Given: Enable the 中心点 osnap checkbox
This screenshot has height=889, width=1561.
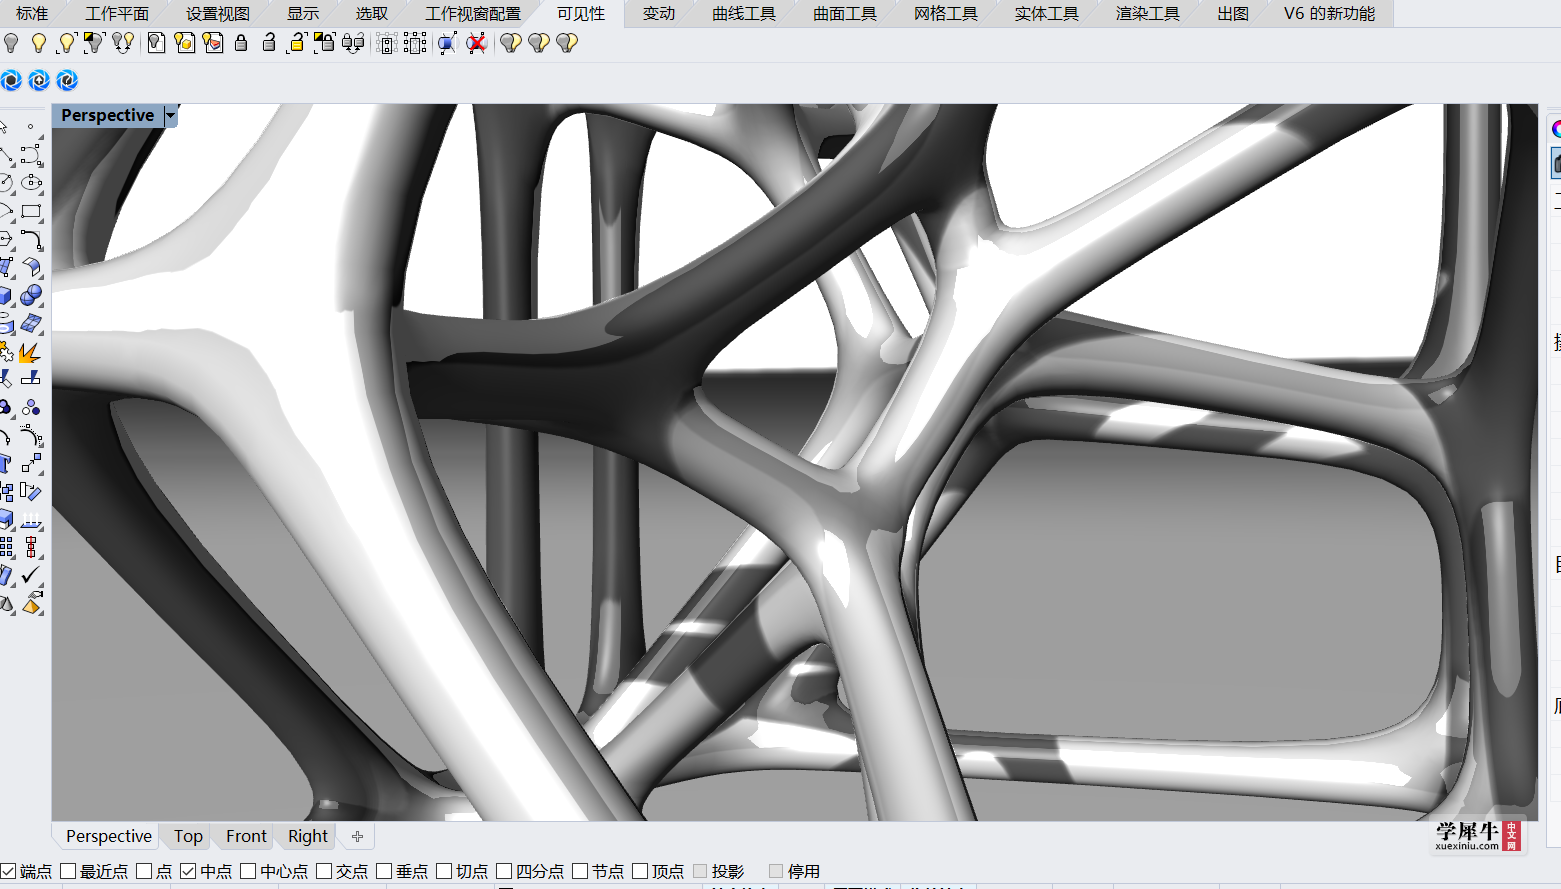Looking at the screenshot, I should pyautogui.click(x=248, y=871).
